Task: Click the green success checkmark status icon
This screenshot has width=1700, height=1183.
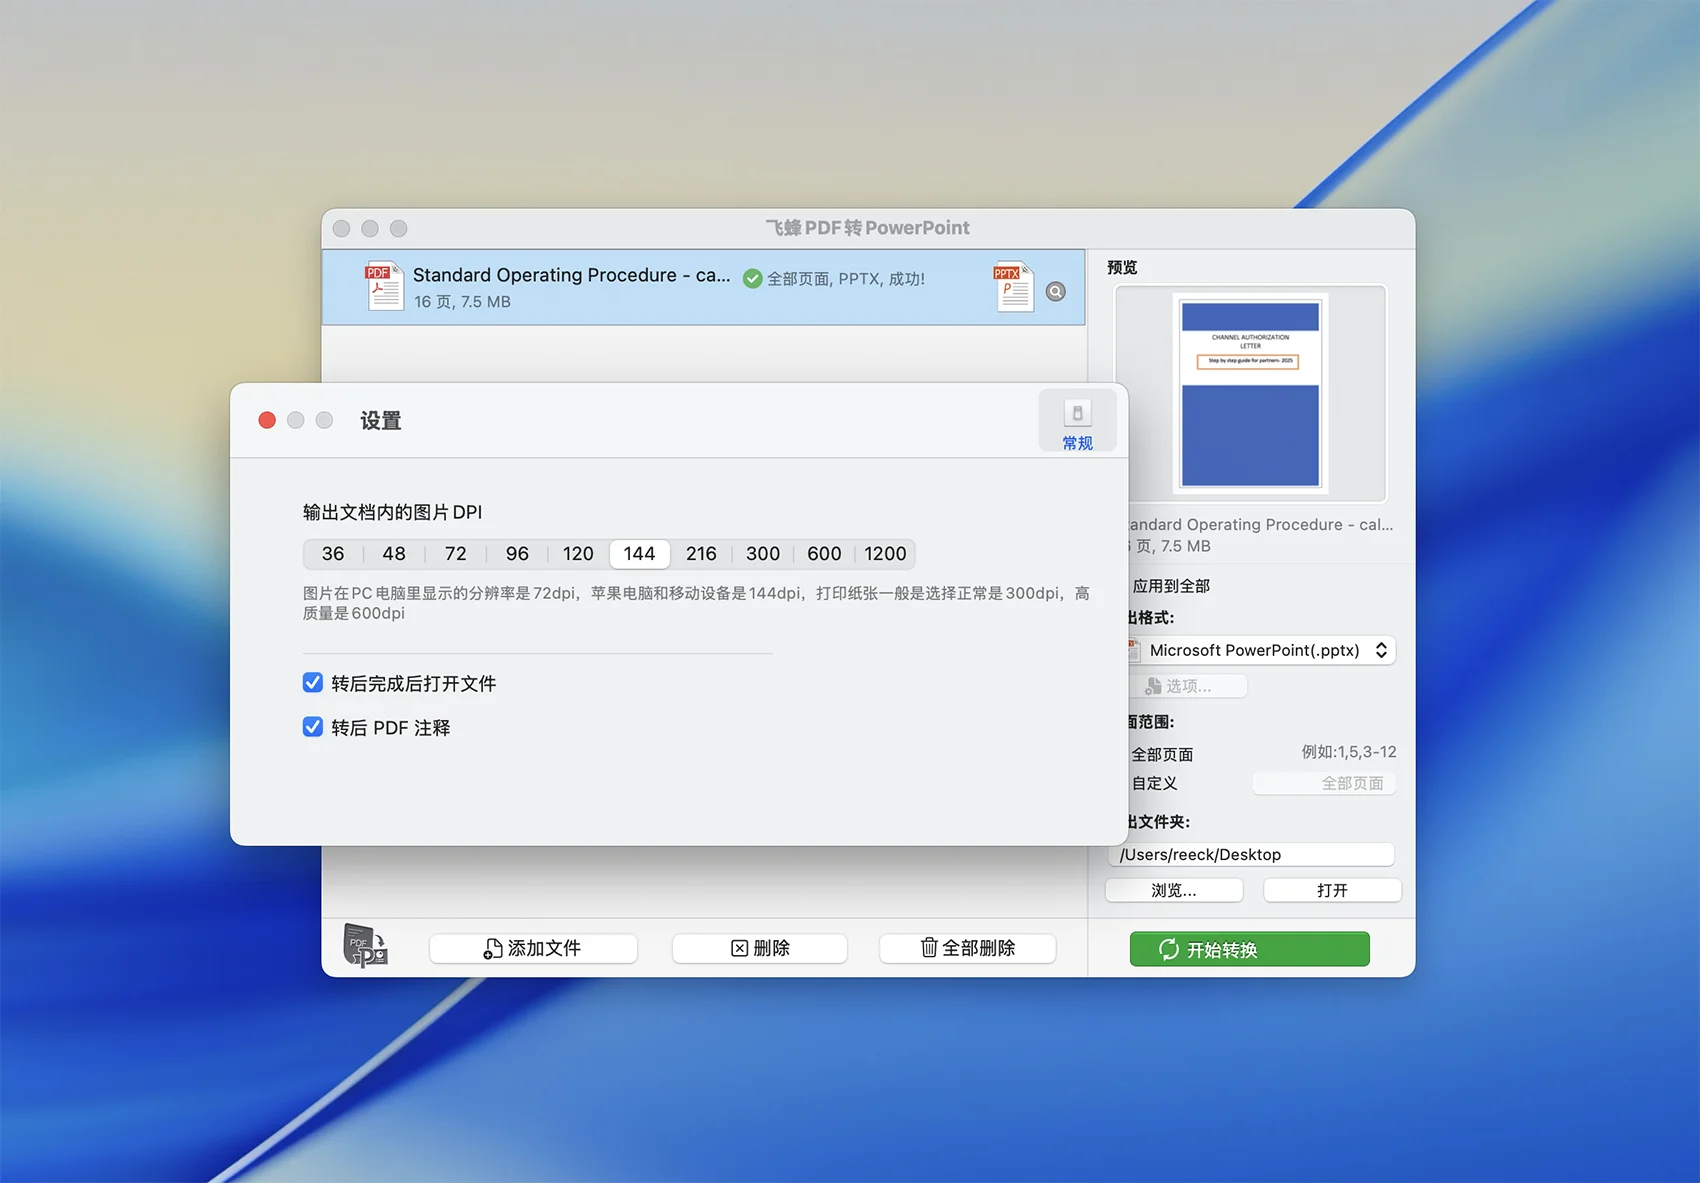Action: click(x=753, y=279)
